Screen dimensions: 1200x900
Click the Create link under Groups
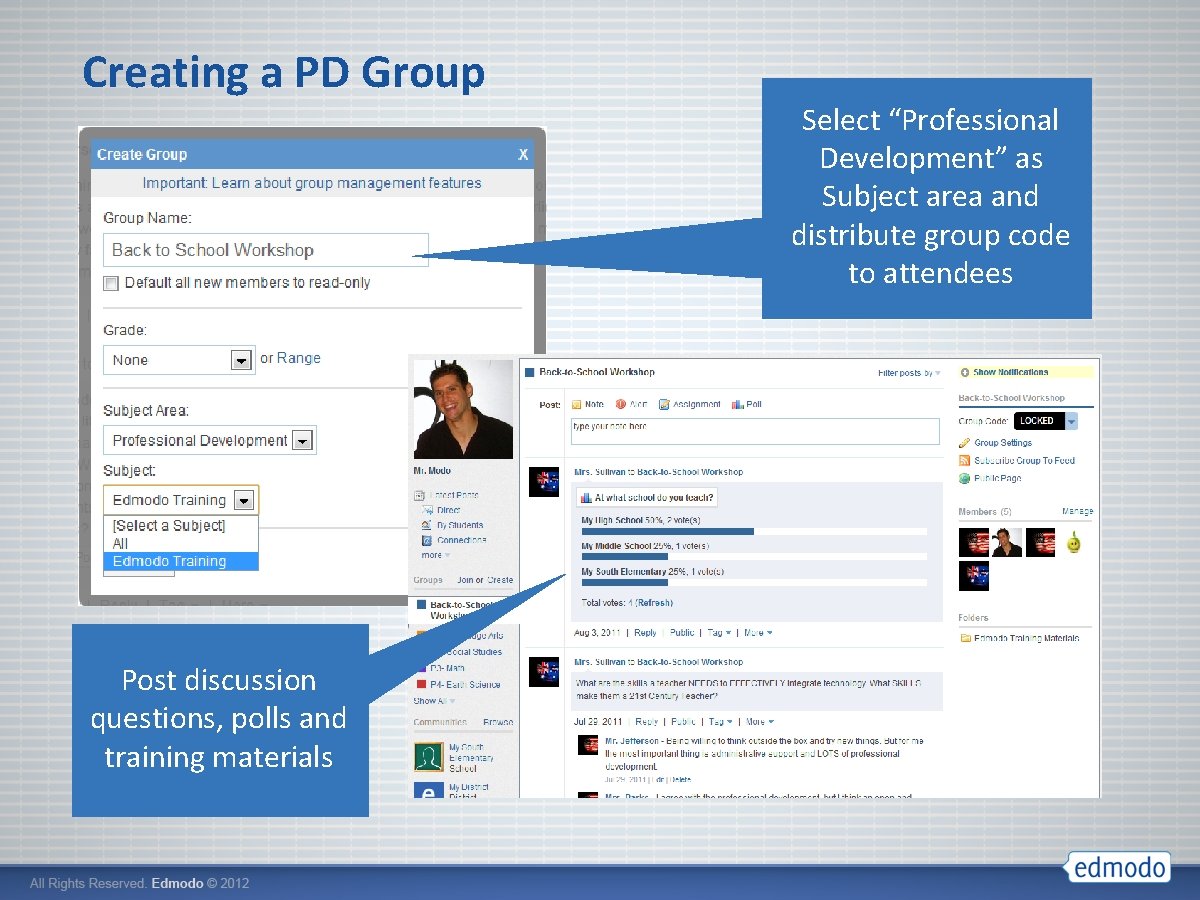tap(500, 580)
